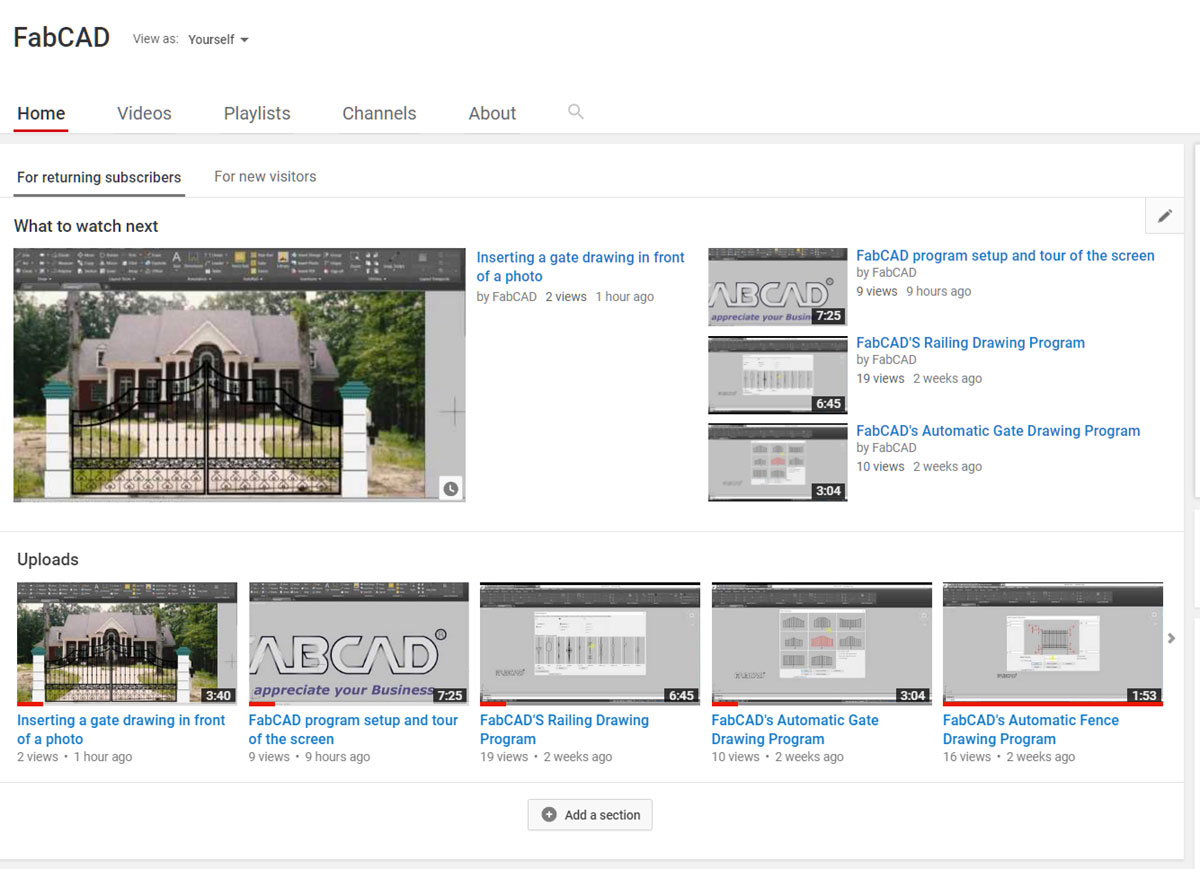Click the 1:53 Automatic Fence upload thumbnail
The height and width of the screenshot is (869, 1200).
1052,643
